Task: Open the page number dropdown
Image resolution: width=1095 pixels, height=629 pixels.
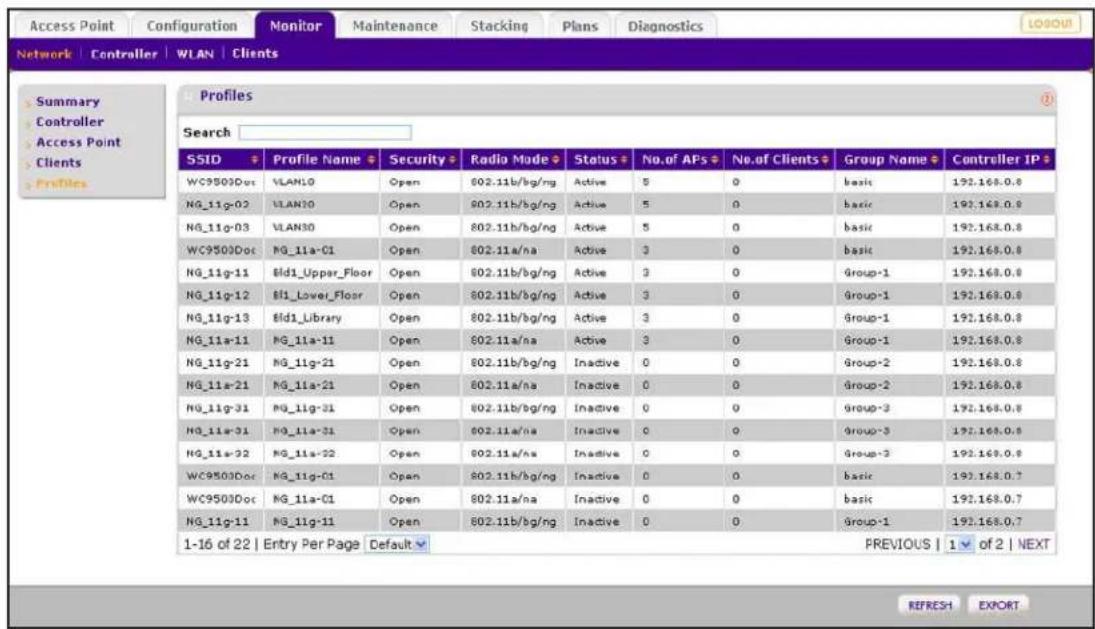Action: click(960, 545)
